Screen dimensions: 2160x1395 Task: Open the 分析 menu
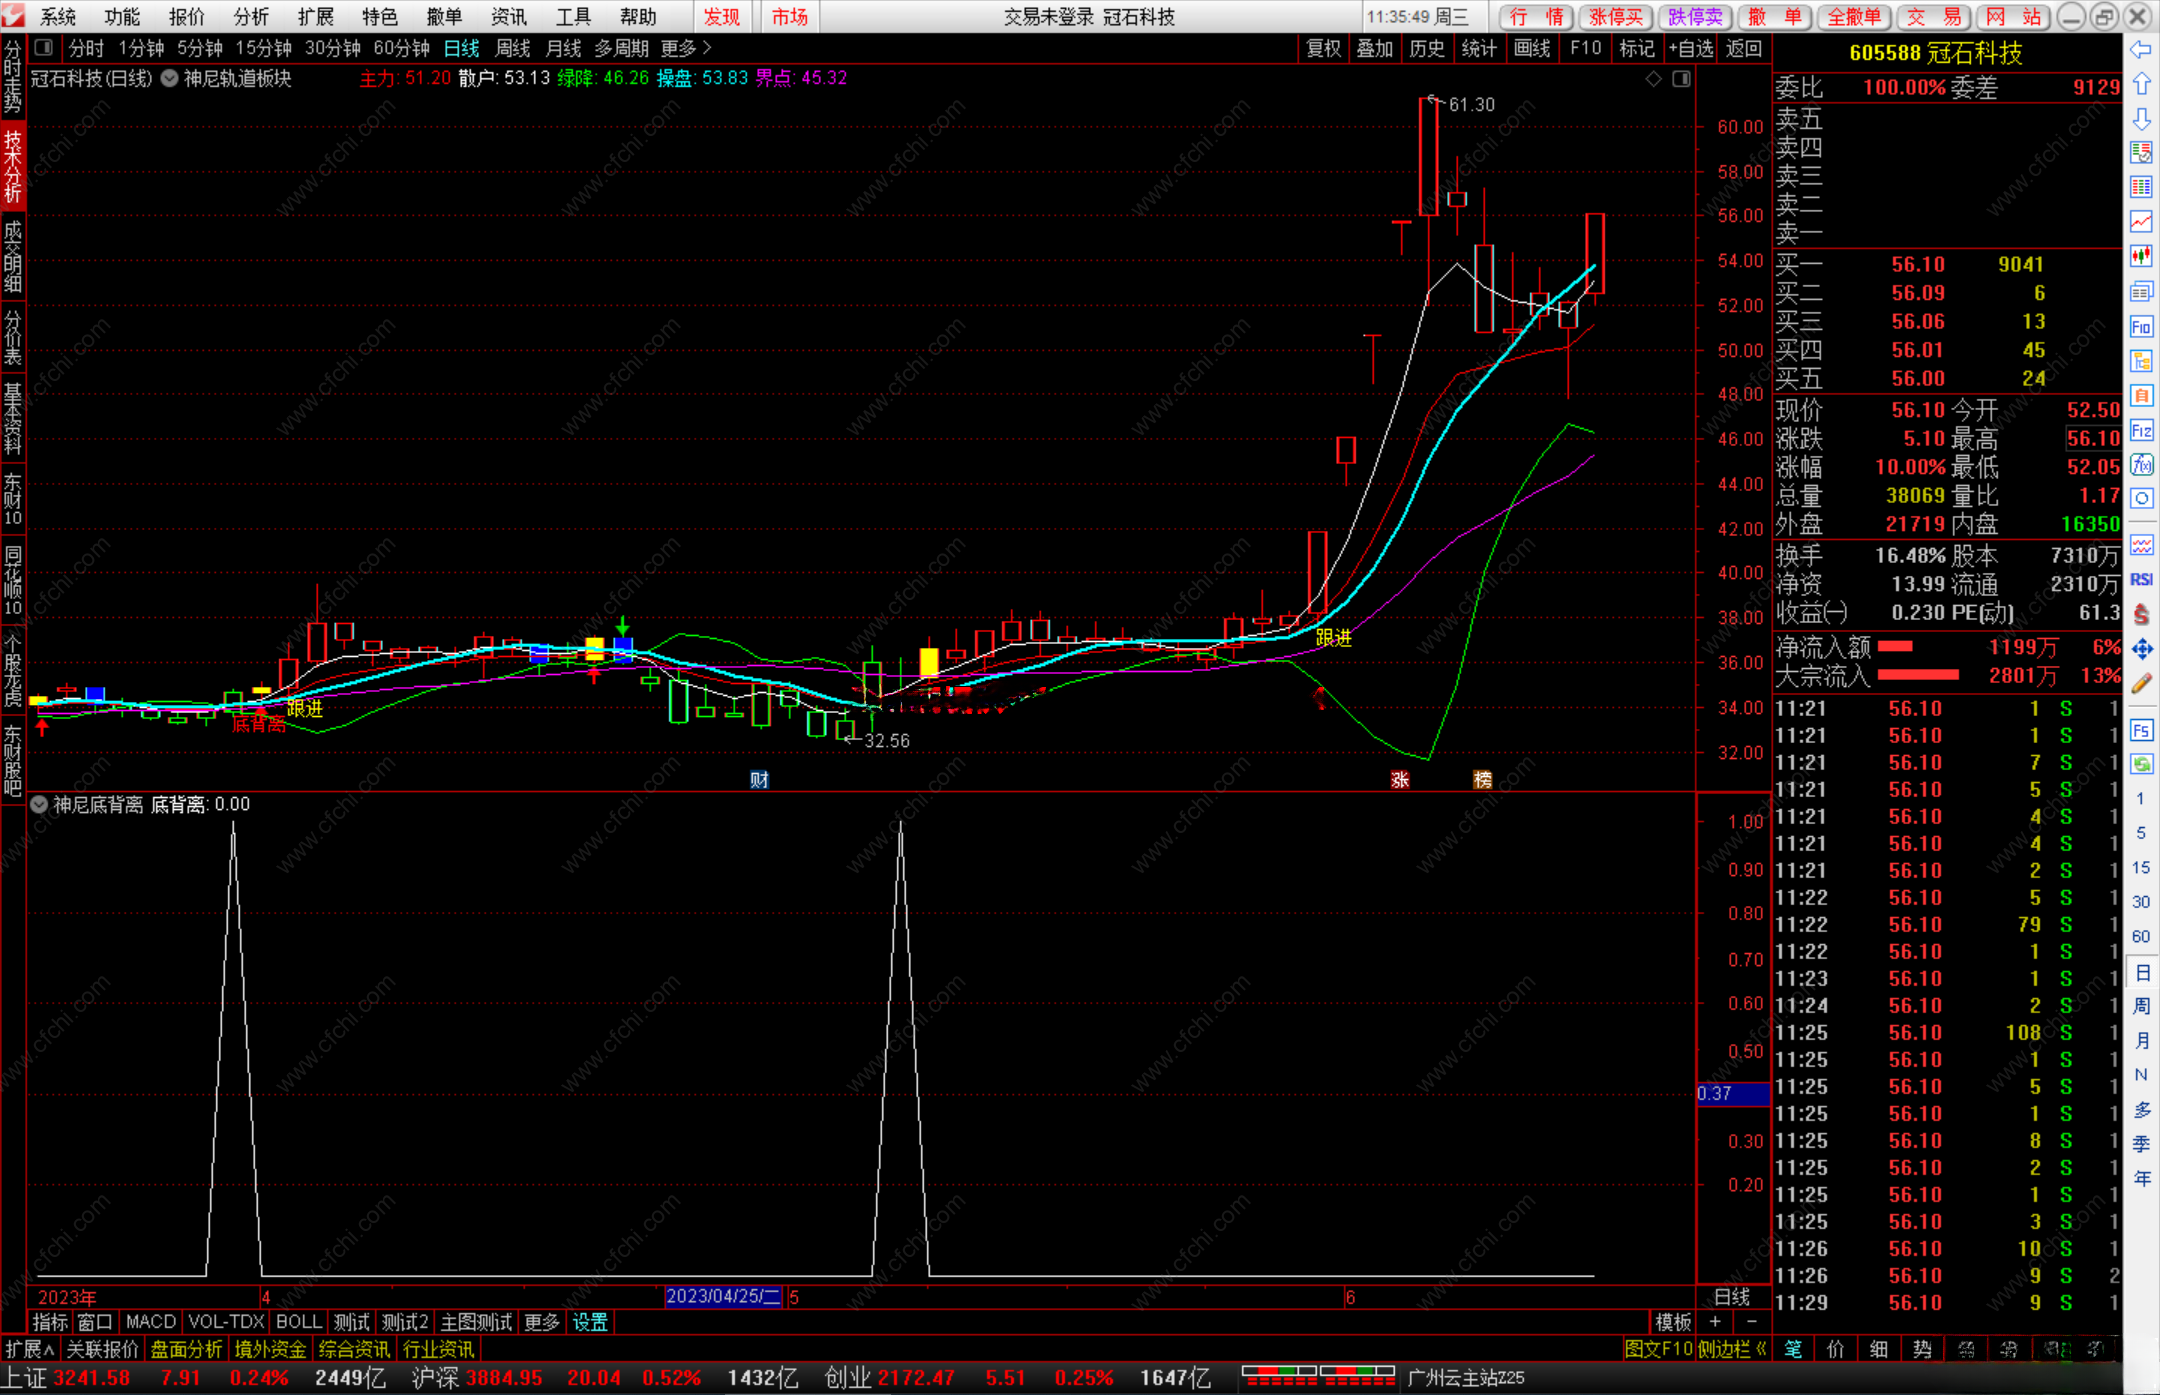[x=251, y=17]
